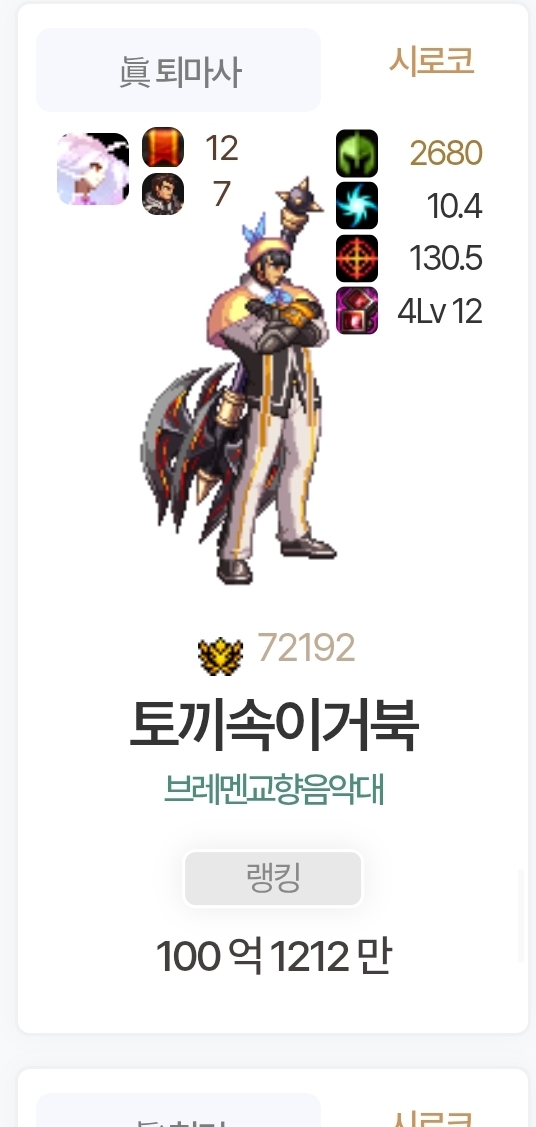
Task: Click the damage total 100 억 1212 만
Action: click(x=273, y=956)
